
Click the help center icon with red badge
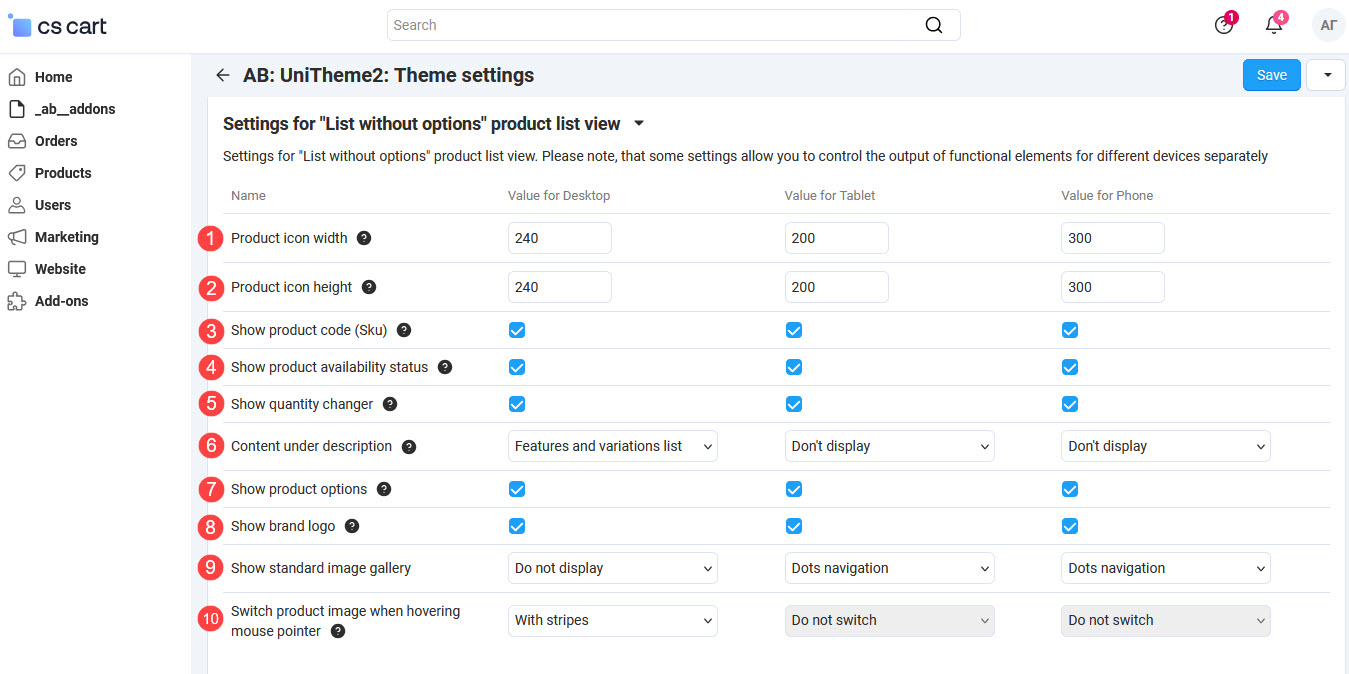1224,25
